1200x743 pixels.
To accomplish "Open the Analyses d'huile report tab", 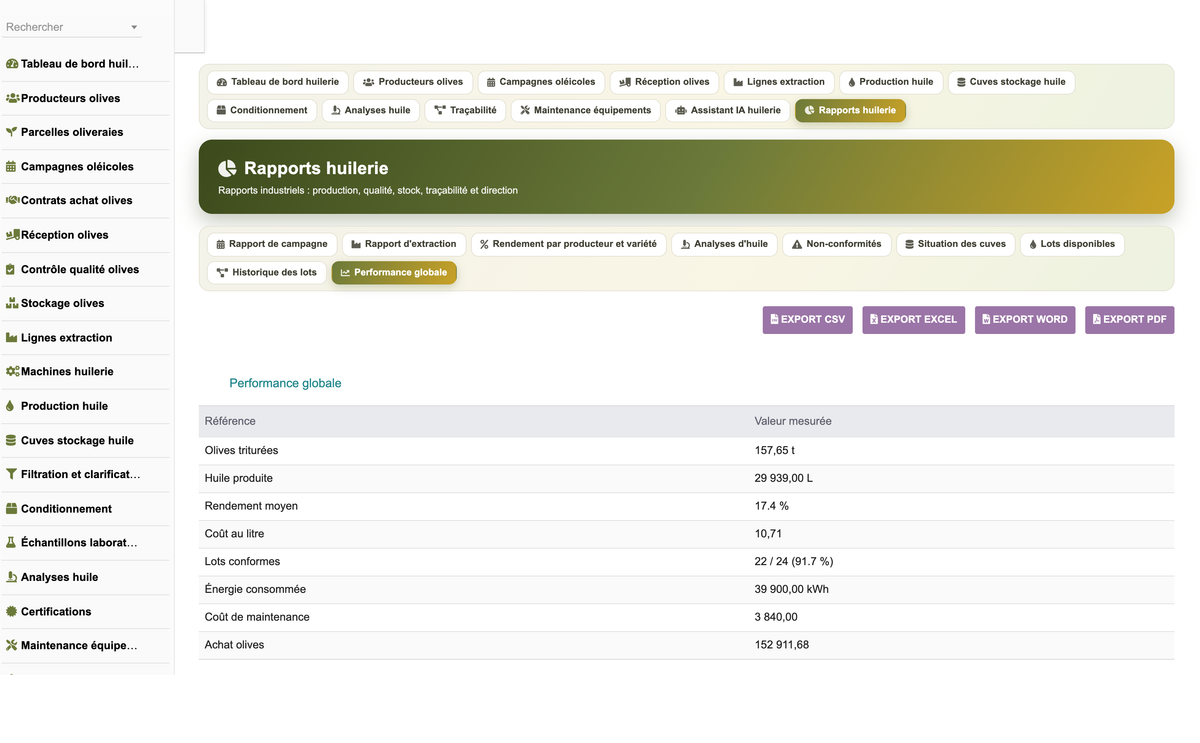I will tap(724, 244).
